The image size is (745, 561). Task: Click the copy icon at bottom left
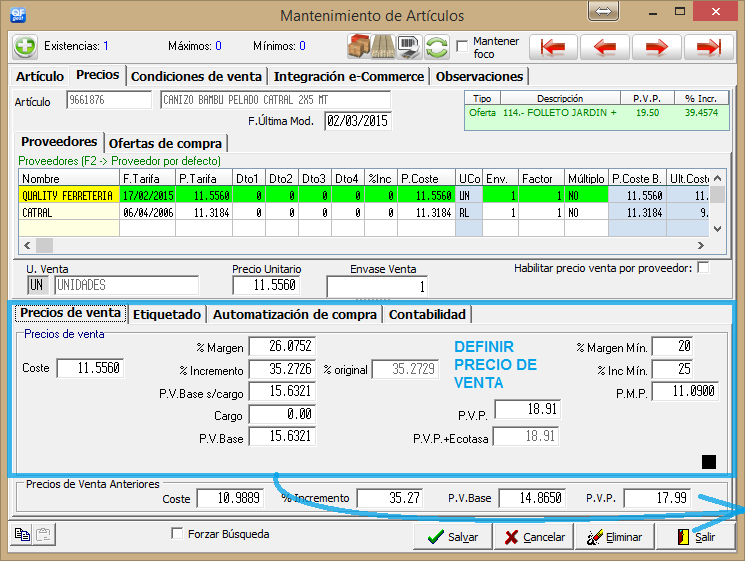click(x=21, y=534)
